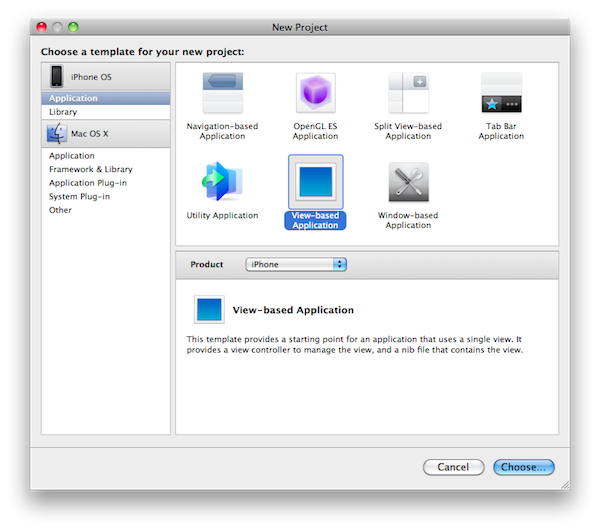
Task: Click the View-based Application description icon
Action: pyautogui.click(x=209, y=309)
